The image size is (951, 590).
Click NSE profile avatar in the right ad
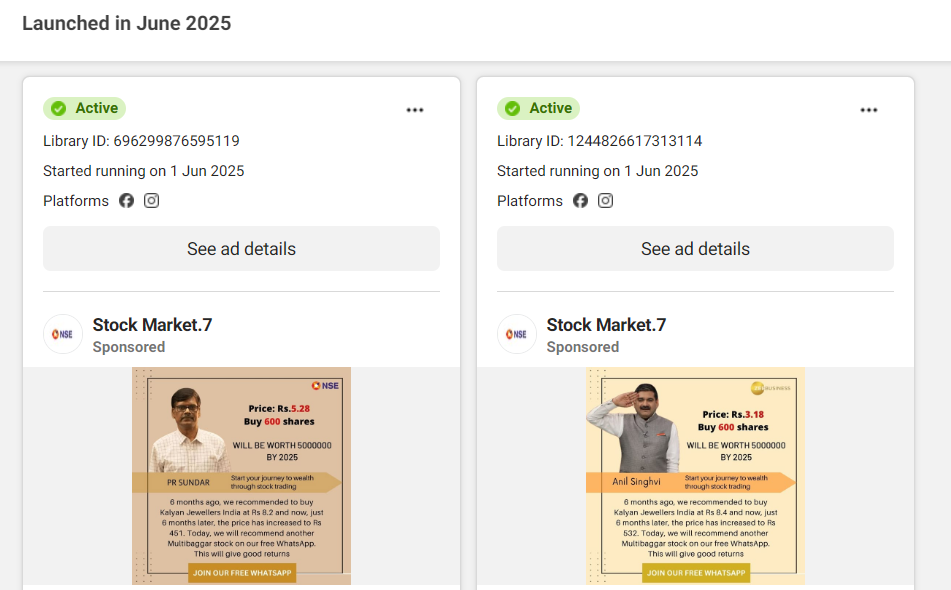coord(517,334)
